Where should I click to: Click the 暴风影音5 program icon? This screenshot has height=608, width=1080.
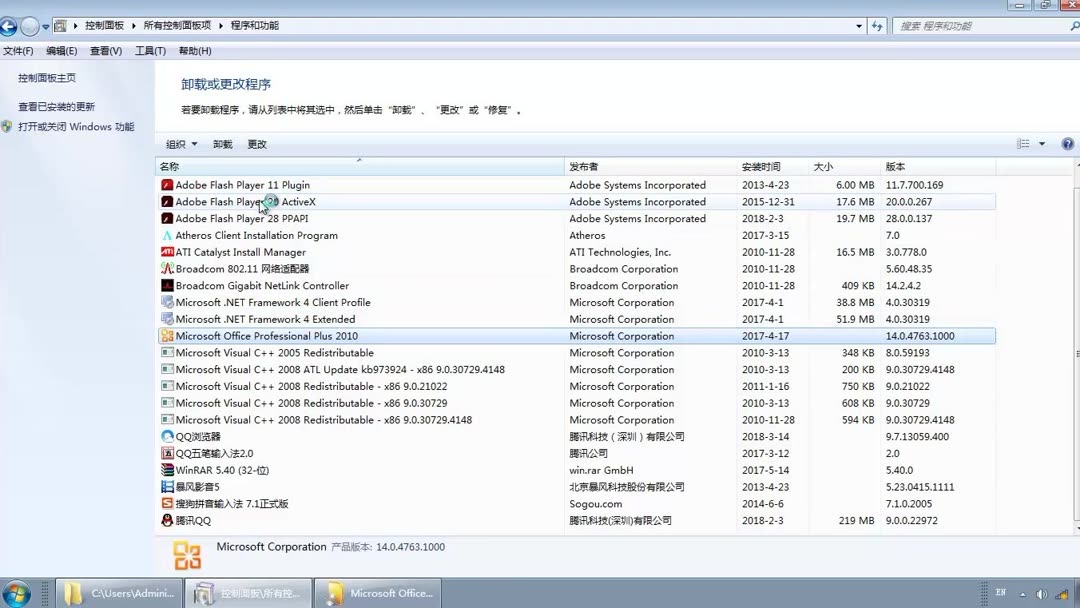pos(169,487)
